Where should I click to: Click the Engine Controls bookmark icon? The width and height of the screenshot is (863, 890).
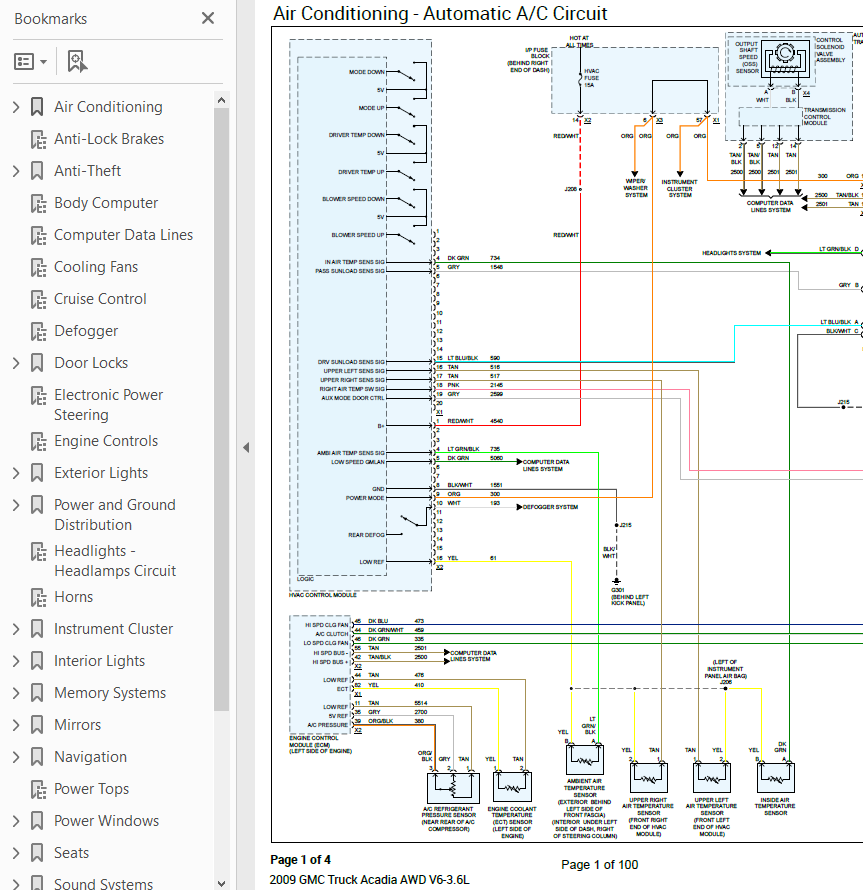point(38,441)
